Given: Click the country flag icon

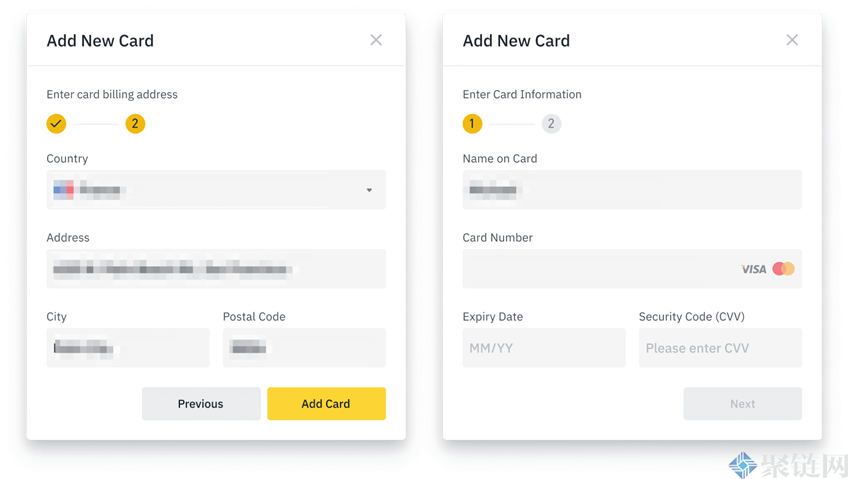Looking at the screenshot, I should [63, 189].
